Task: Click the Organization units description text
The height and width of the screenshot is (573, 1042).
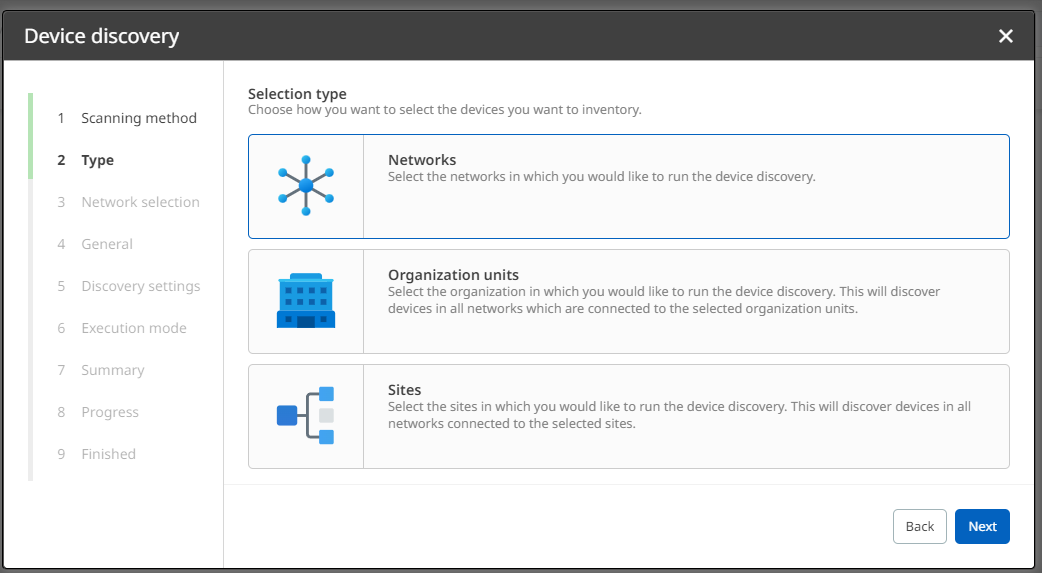Action: tap(663, 300)
